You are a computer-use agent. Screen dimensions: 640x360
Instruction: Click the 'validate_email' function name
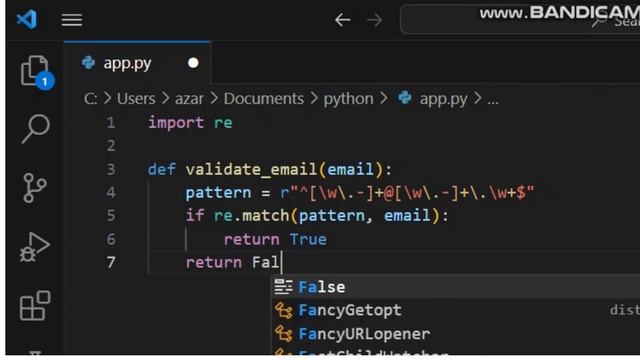(x=251, y=169)
